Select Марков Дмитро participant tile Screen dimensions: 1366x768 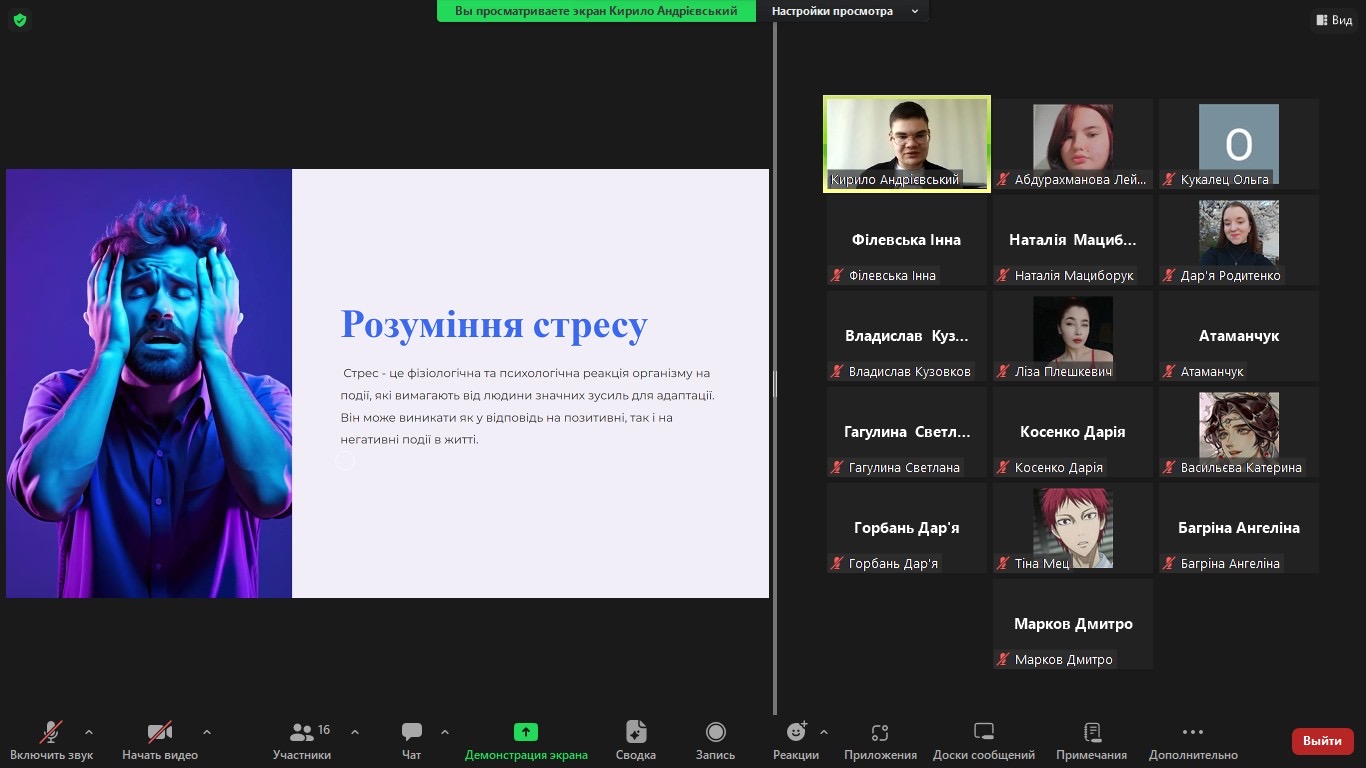(x=1073, y=624)
